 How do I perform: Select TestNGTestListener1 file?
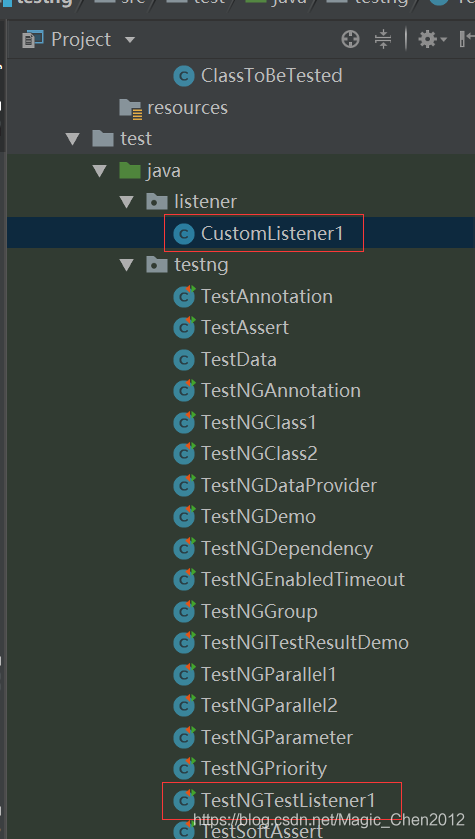pos(288,800)
